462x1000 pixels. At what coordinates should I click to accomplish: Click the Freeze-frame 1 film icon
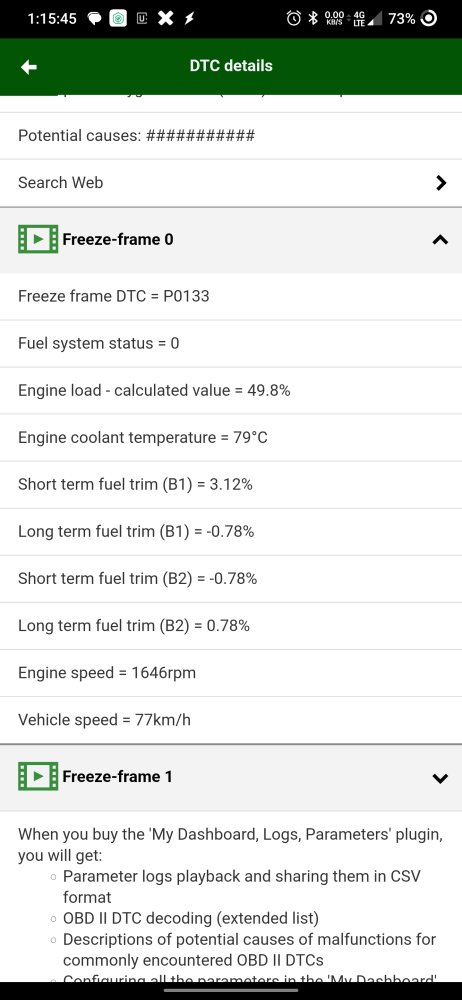38,776
